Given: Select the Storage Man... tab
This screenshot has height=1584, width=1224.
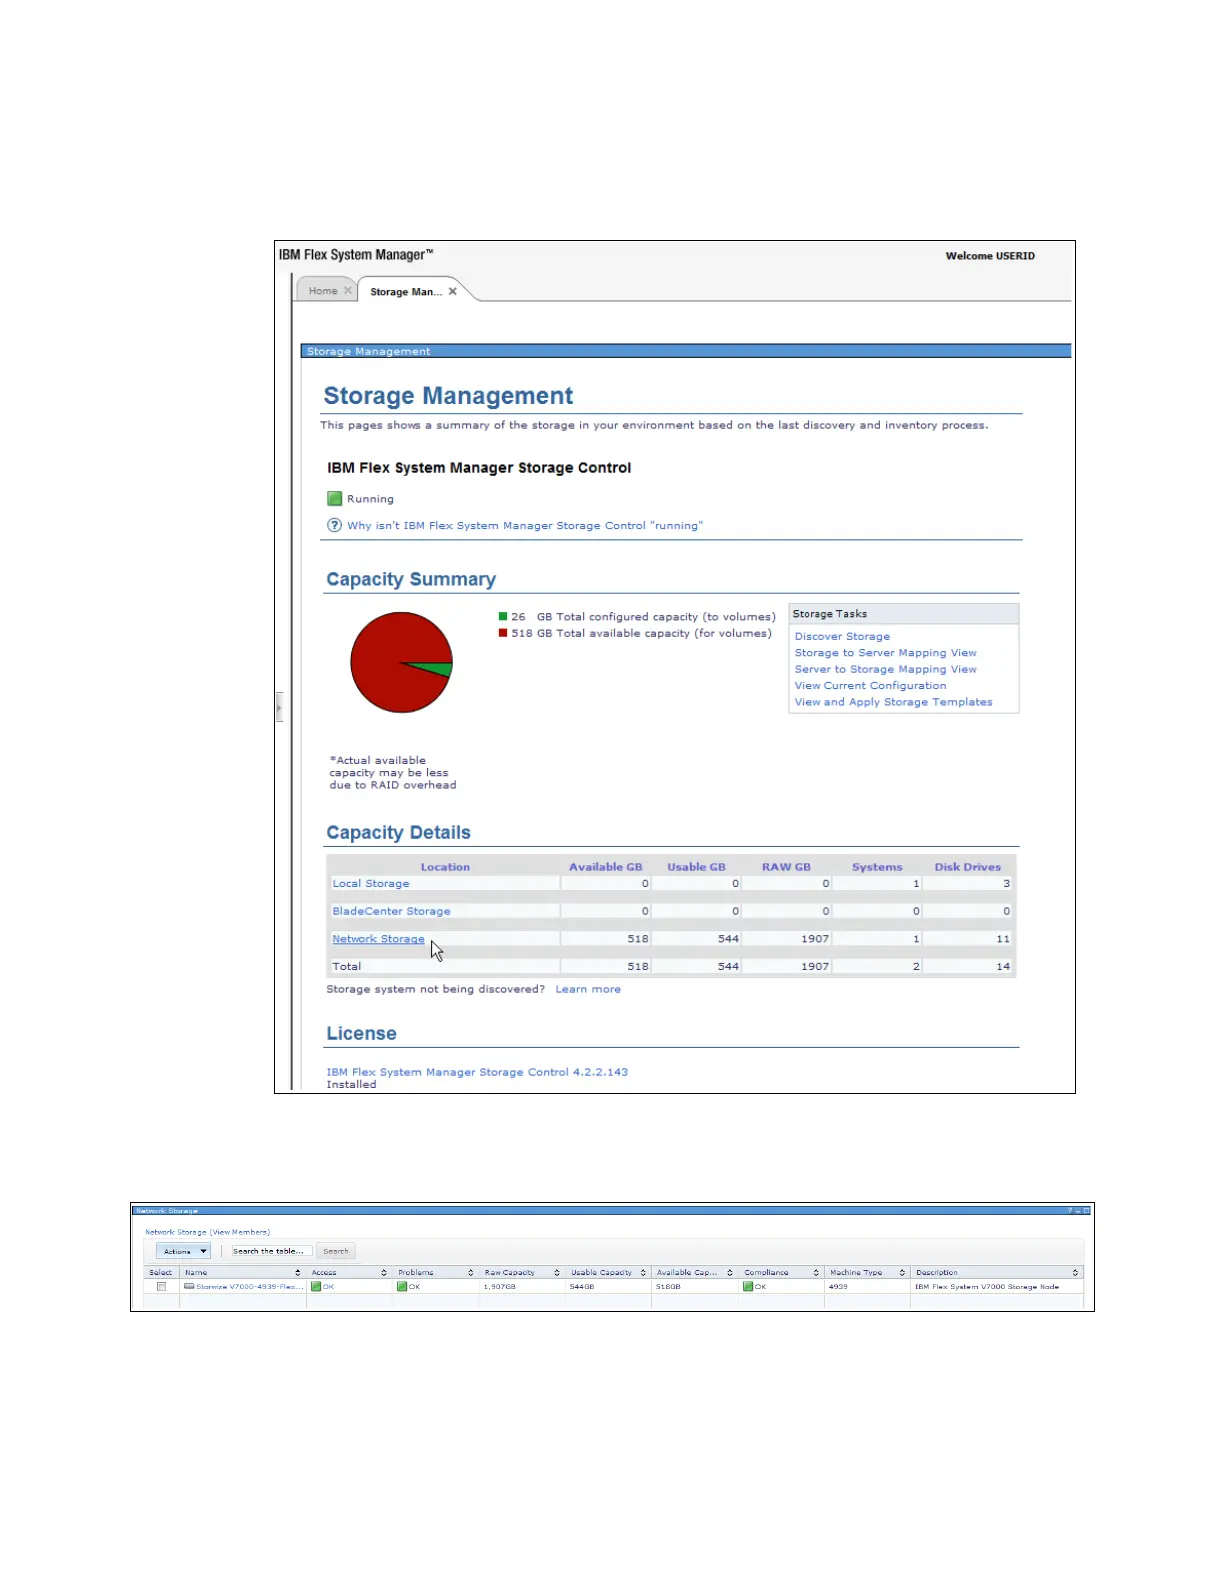Looking at the screenshot, I should pyautogui.click(x=406, y=292).
